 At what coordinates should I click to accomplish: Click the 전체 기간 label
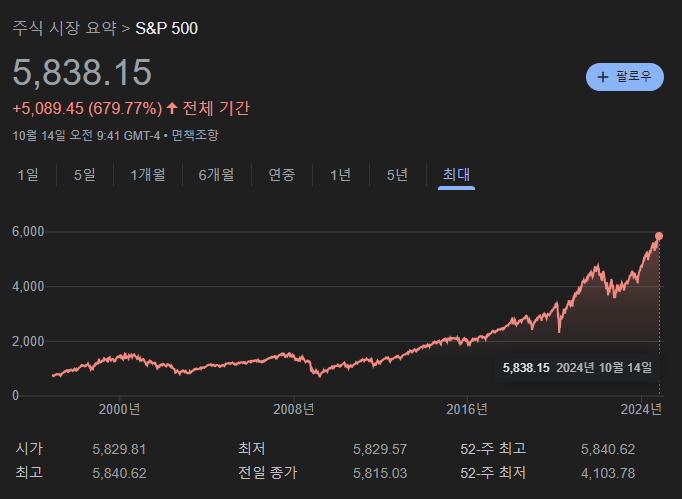click(216, 108)
